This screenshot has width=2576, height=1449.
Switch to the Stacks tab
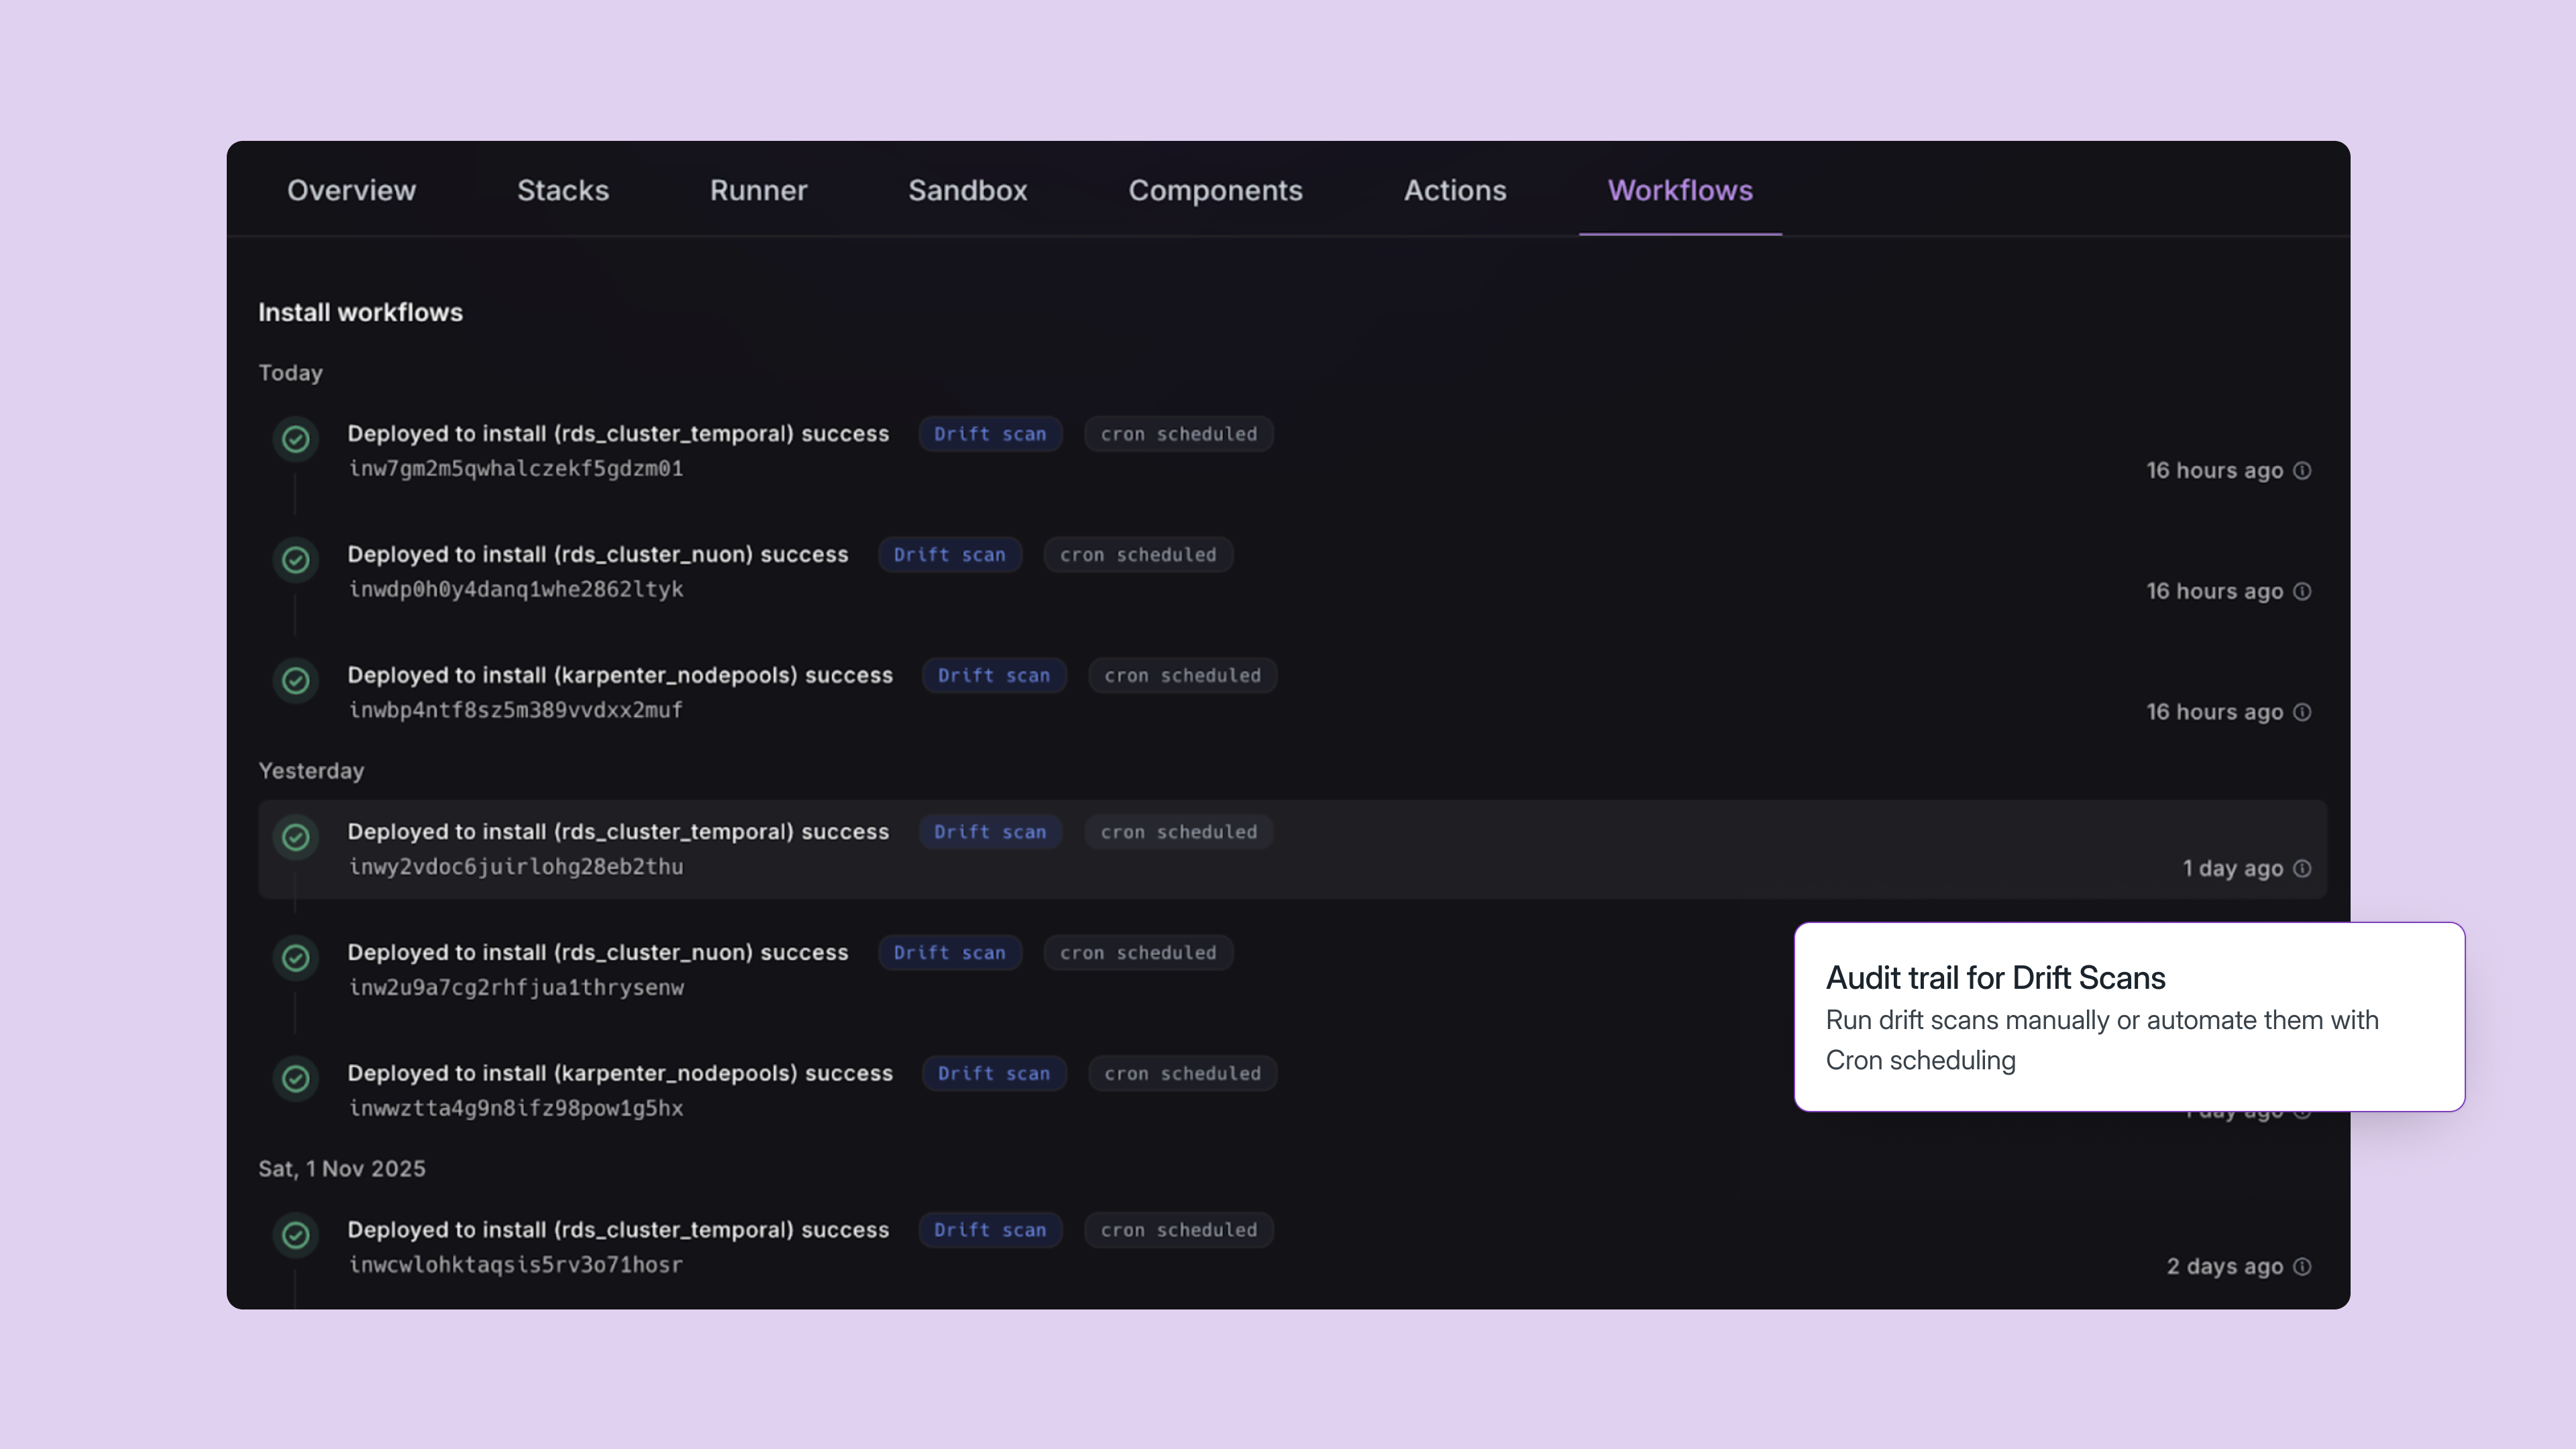(x=562, y=190)
